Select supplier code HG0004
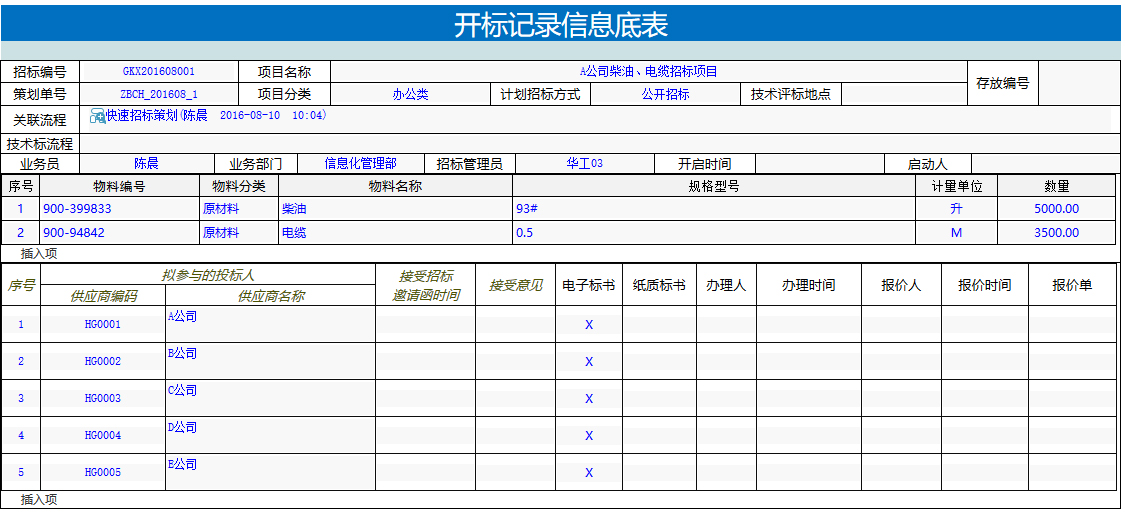The width and height of the screenshot is (1125, 515). (103, 435)
